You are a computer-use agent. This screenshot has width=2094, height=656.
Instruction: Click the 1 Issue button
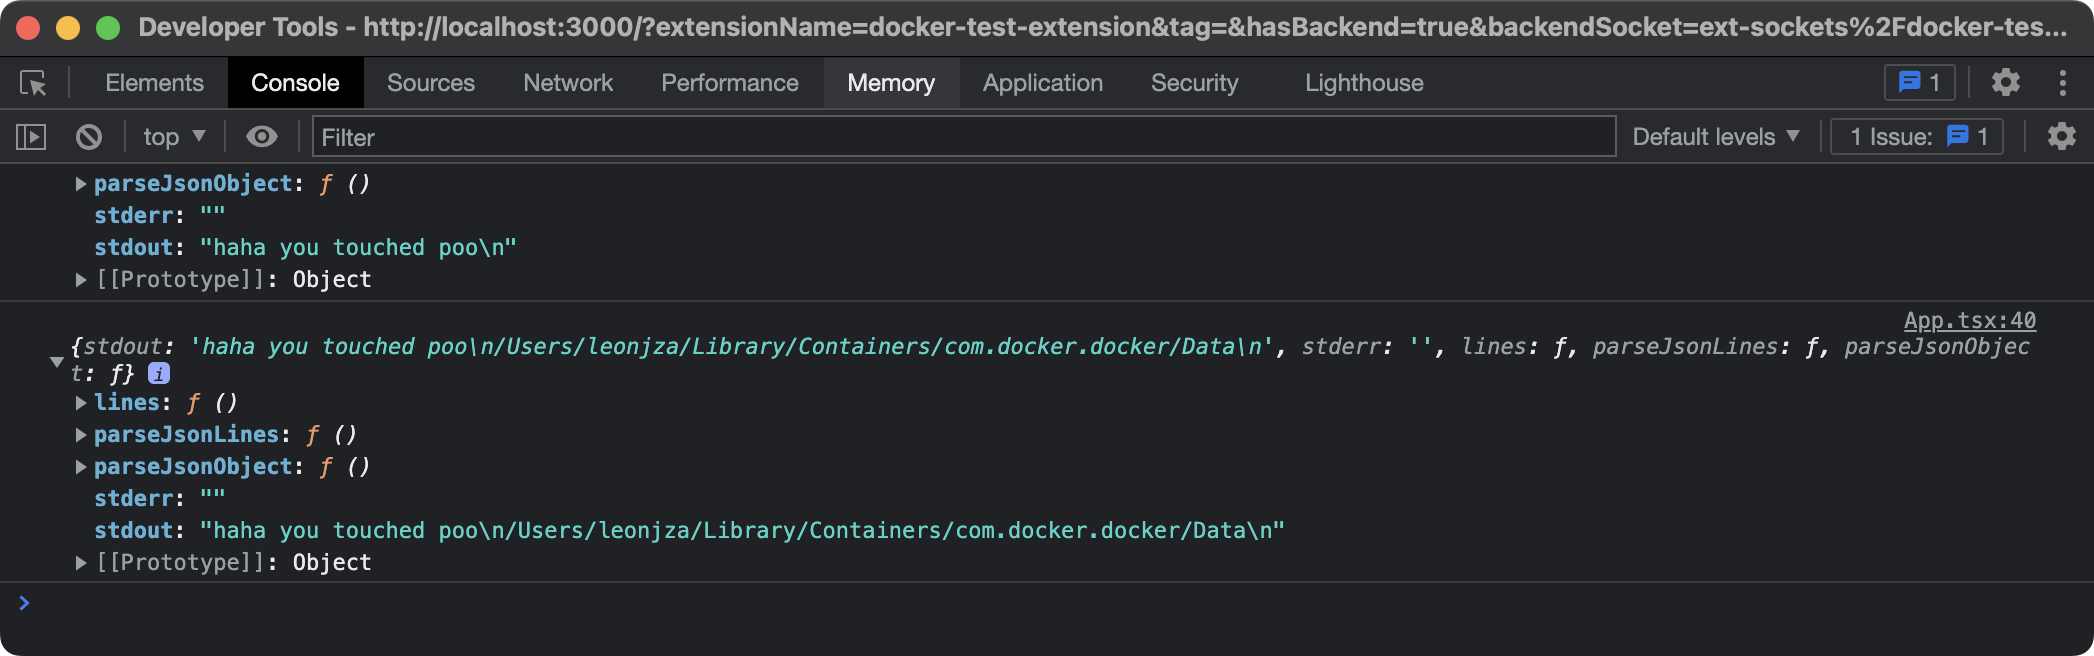(1917, 137)
